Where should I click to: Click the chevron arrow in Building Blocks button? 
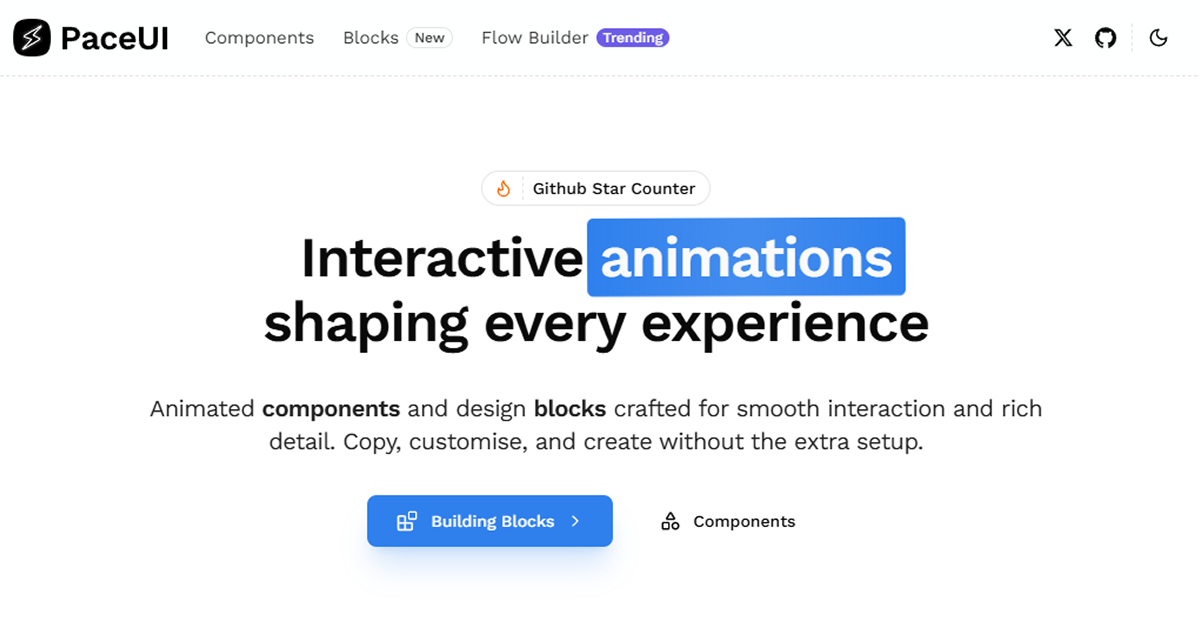coord(575,521)
